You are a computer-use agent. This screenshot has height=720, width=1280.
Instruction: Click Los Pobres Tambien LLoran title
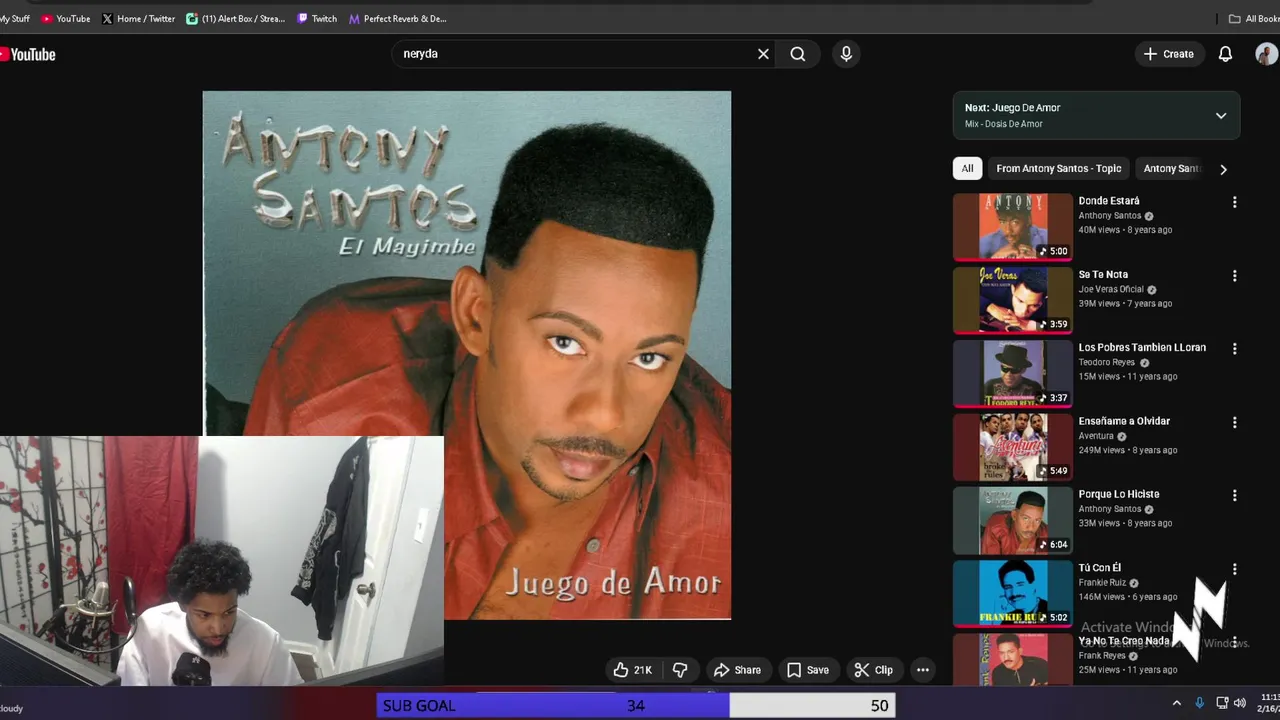coord(1142,347)
